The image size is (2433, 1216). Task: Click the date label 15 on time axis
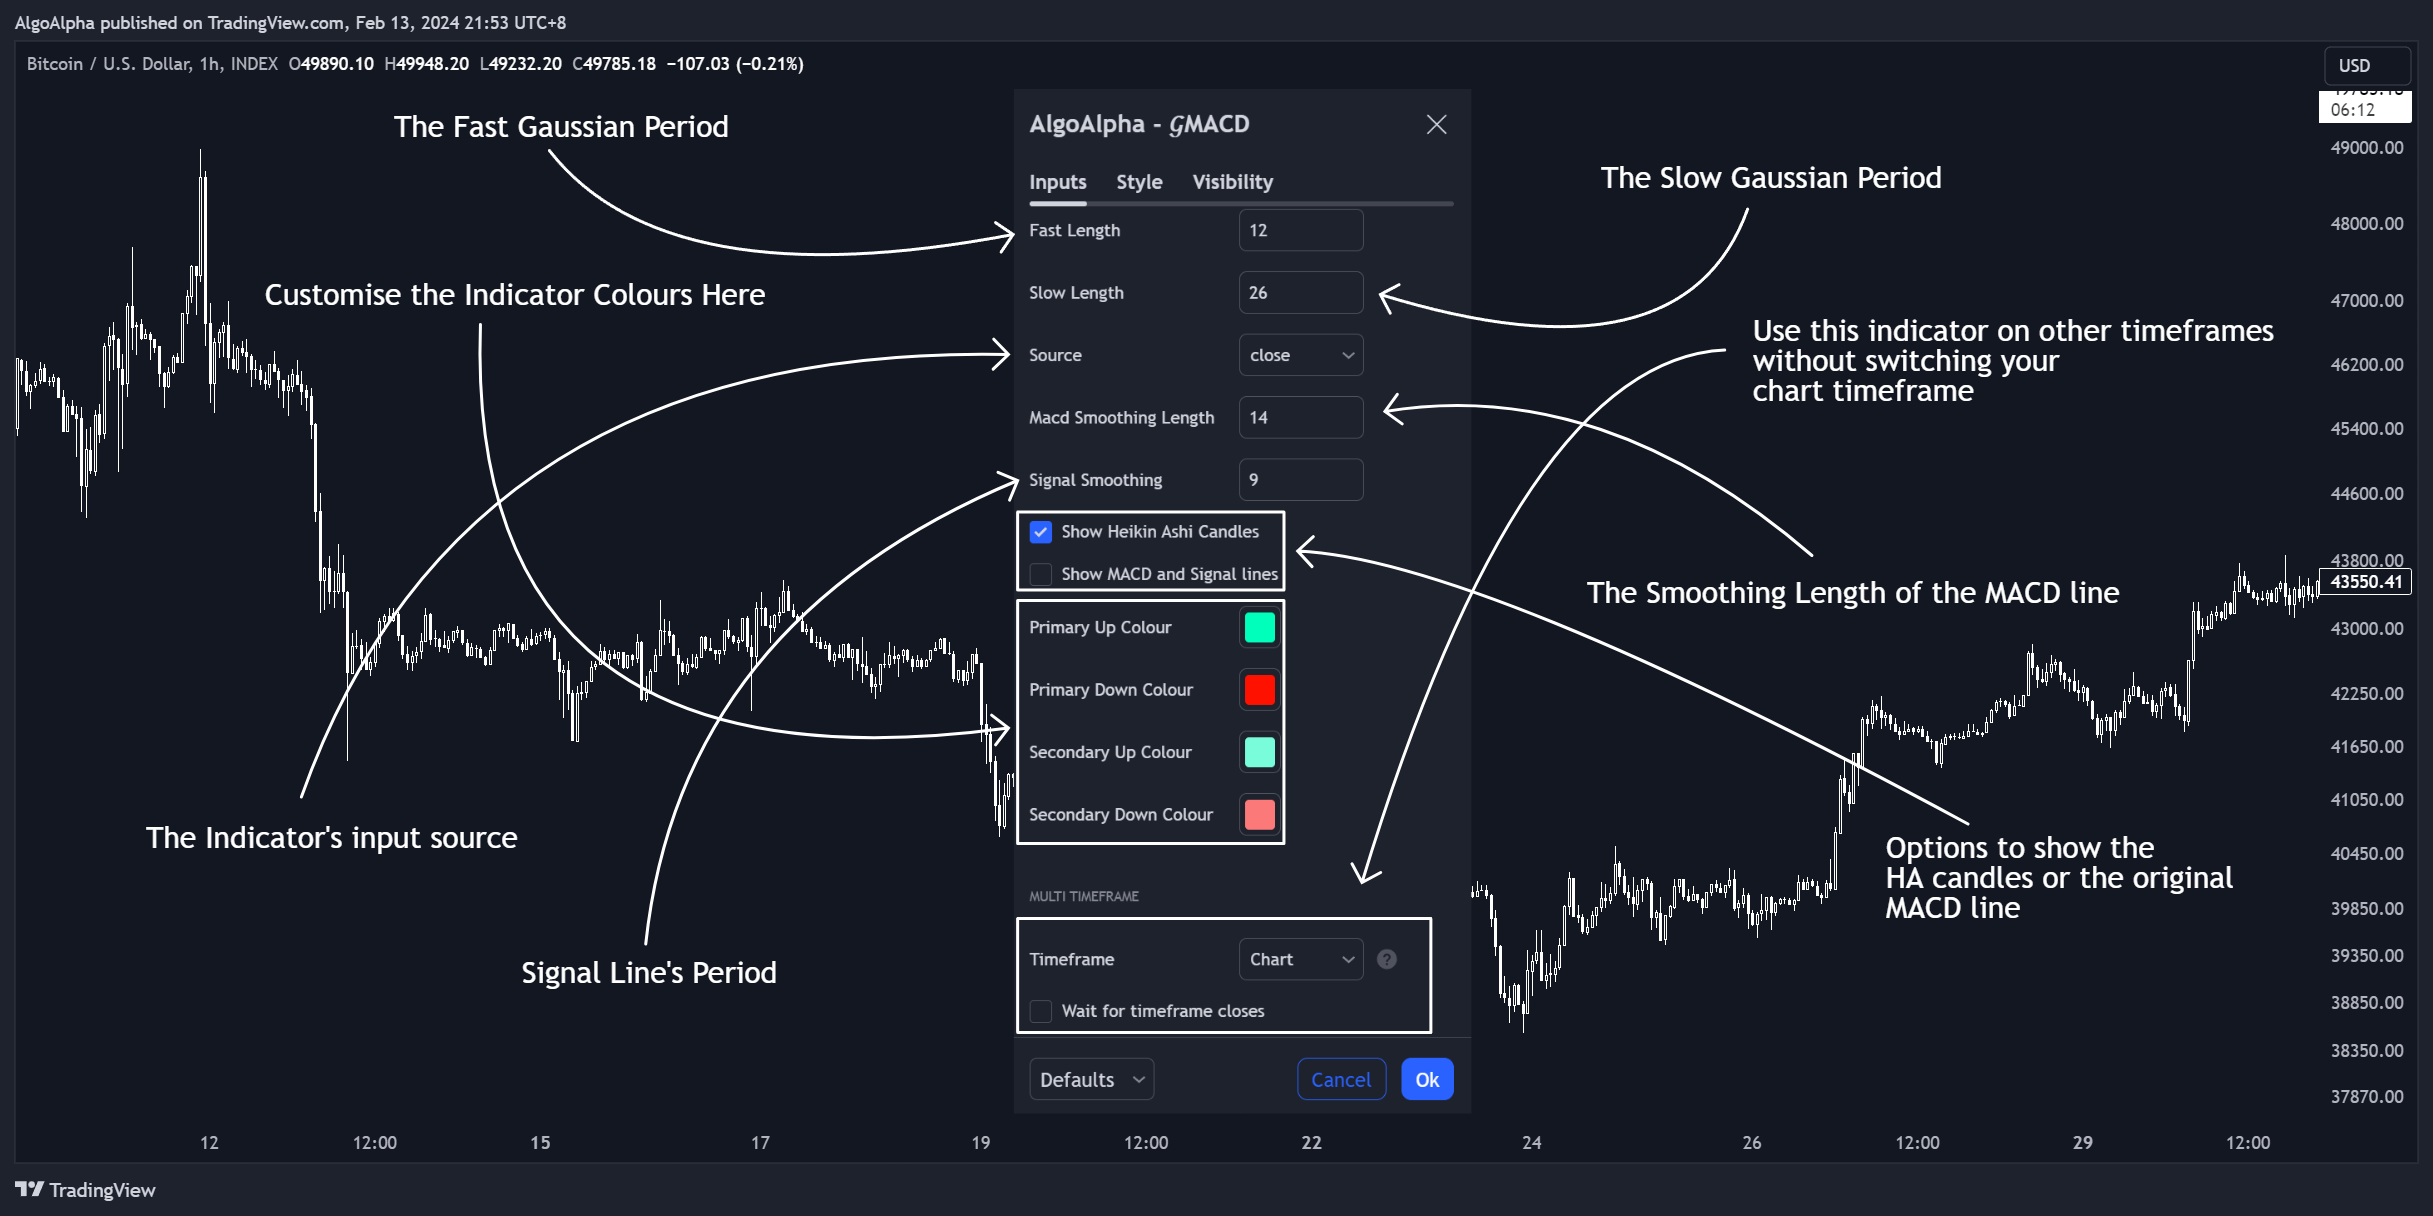pyautogui.click(x=540, y=1142)
